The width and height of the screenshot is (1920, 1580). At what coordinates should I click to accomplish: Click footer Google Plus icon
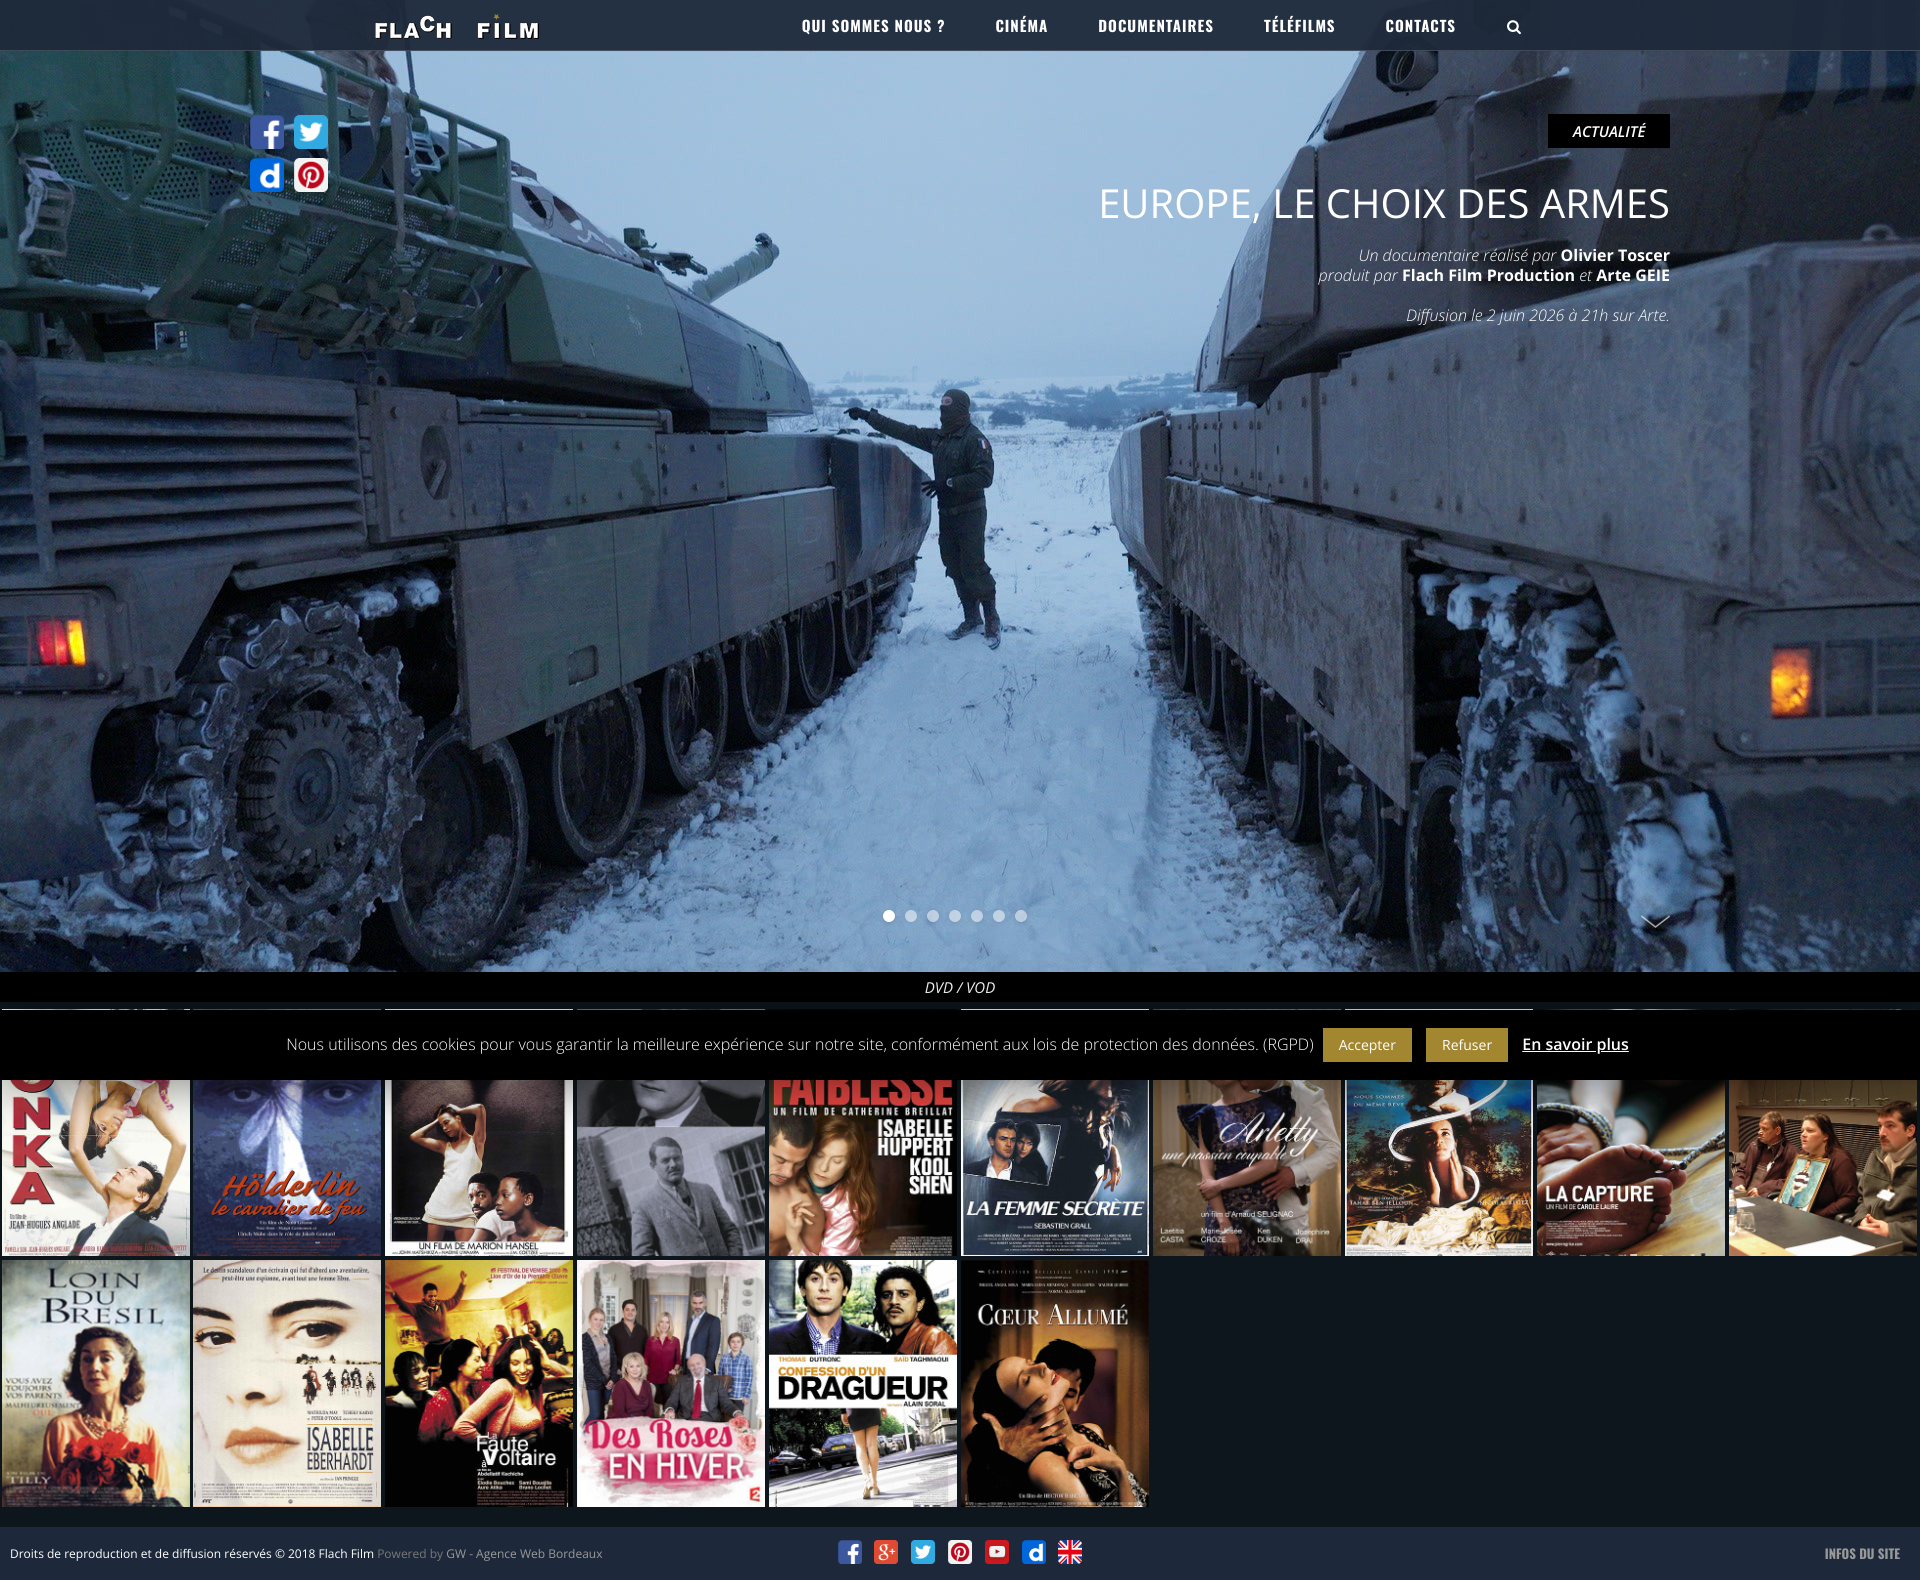[x=886, y=1552]
